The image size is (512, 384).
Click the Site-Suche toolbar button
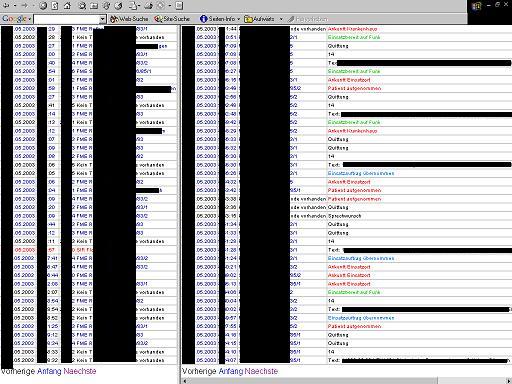tap(172, 19)
